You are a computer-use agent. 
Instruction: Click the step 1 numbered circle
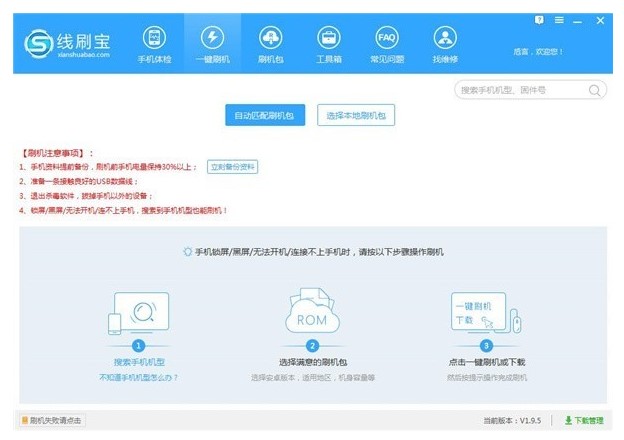click(138, 346)
